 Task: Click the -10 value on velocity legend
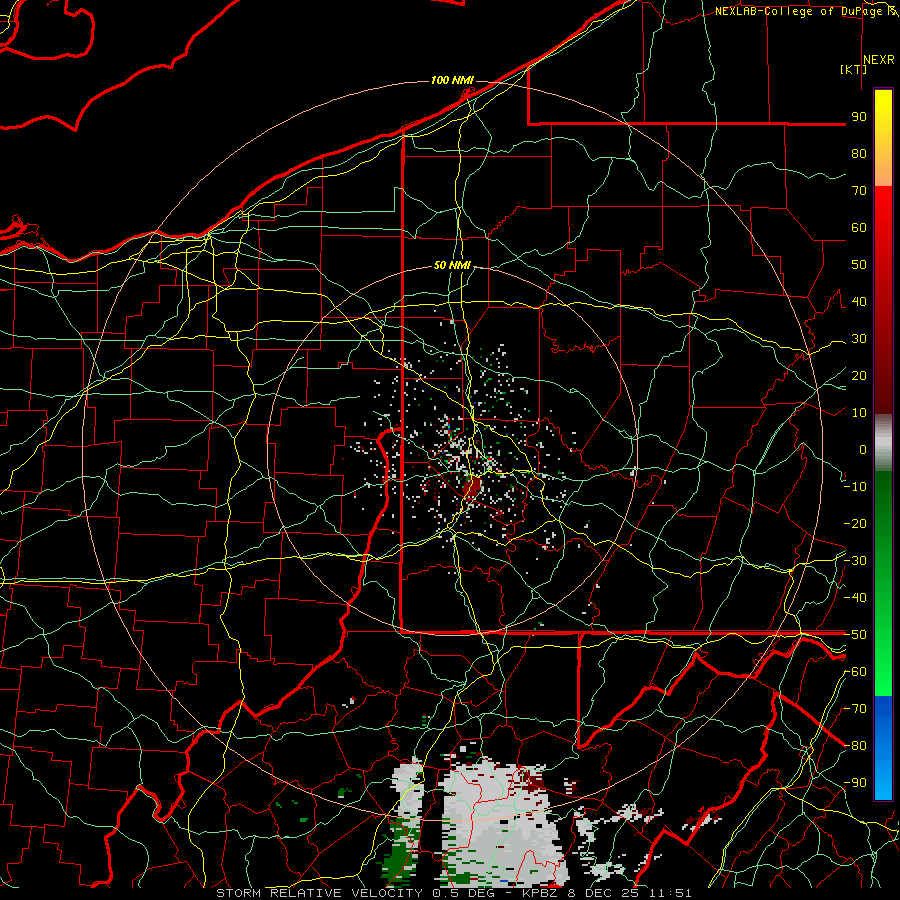(x=855, y=487)
